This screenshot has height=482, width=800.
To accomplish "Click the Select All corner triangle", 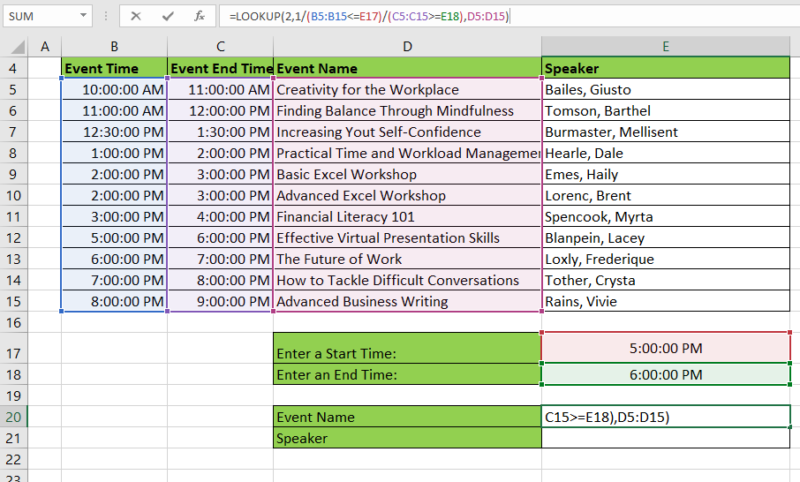I will coord(14,47).
